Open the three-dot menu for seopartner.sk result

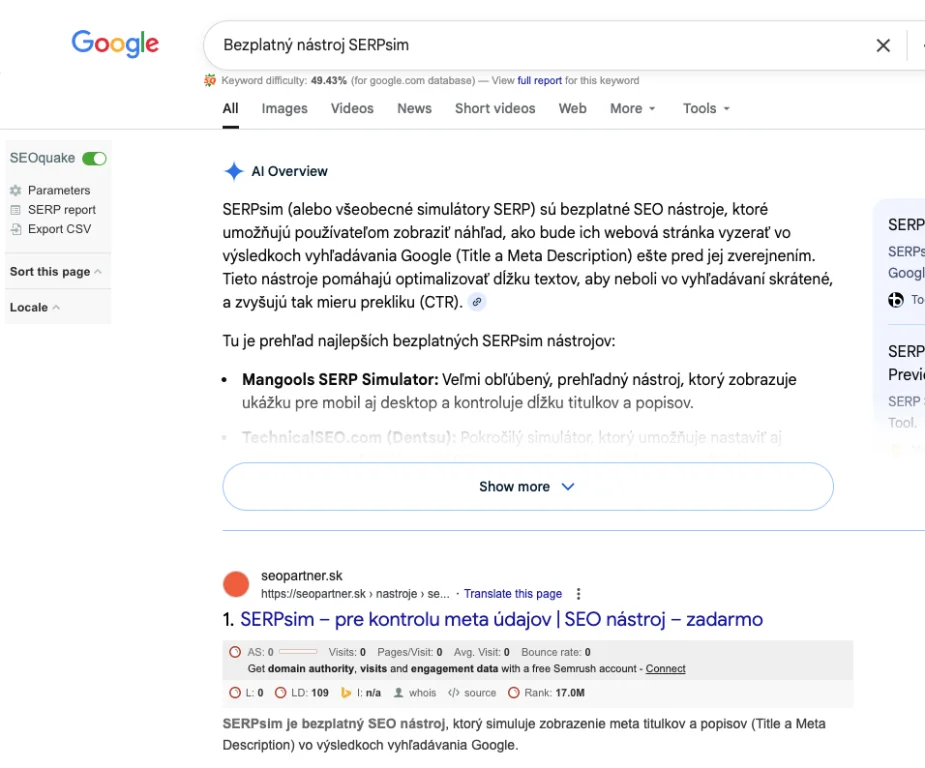pos(578,594)
